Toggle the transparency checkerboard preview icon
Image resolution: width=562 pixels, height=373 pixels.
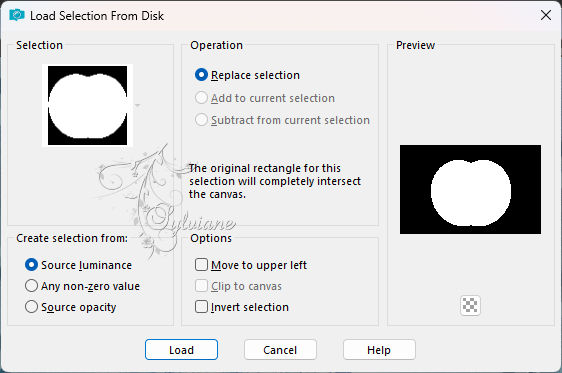(x=470, y=305)
